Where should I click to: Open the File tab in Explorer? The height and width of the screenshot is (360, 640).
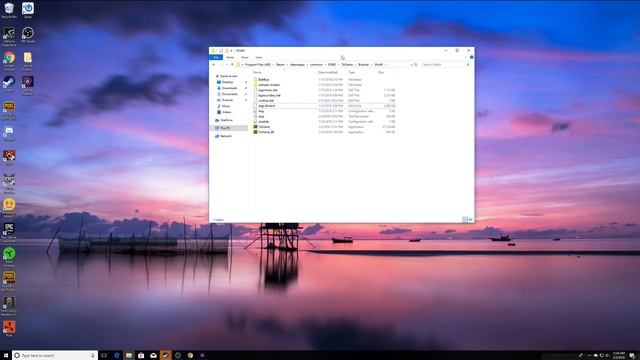[x=216, y=58]
